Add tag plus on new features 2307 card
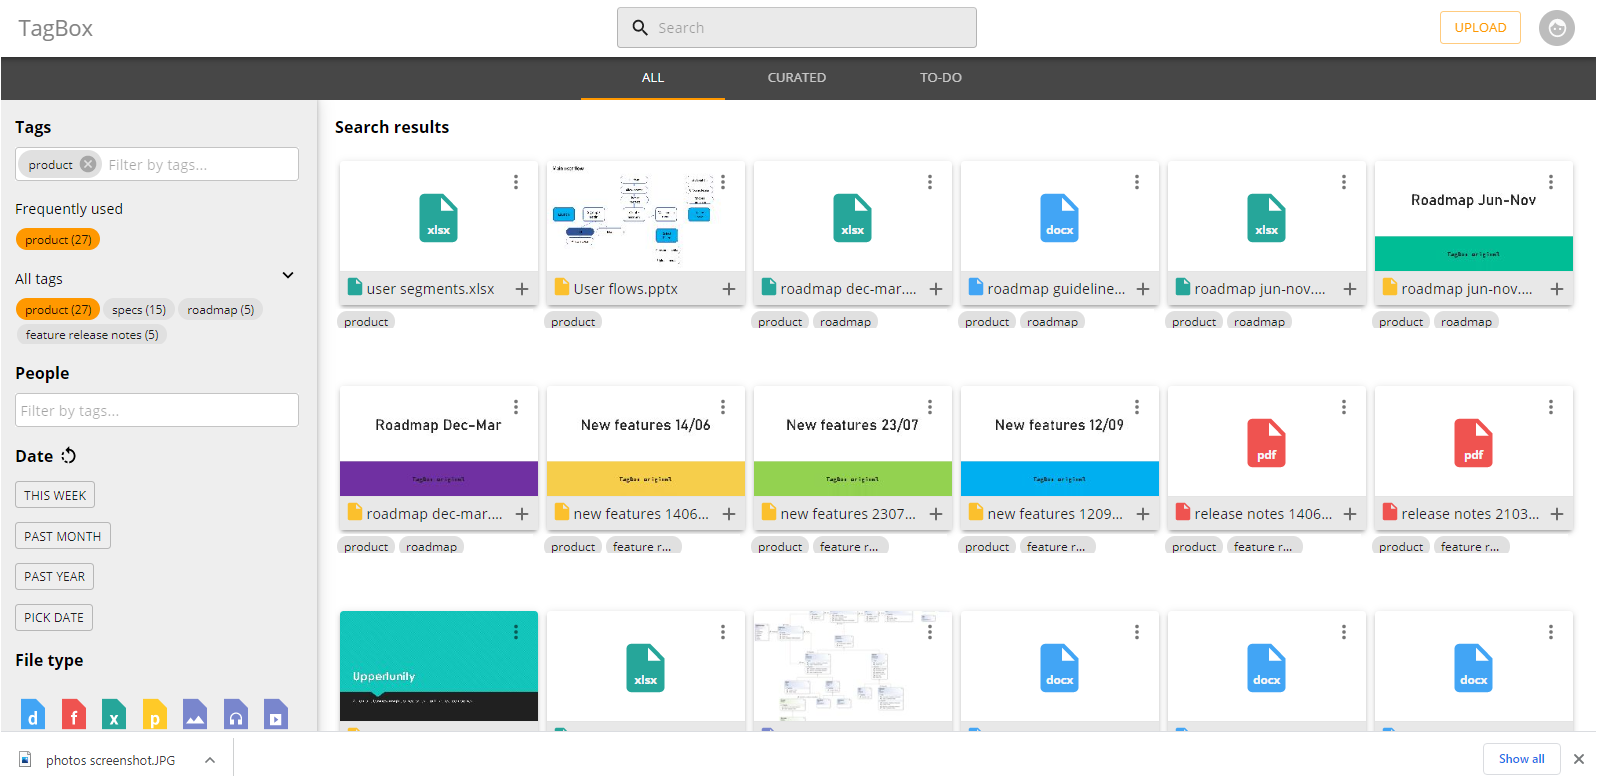The width and height of the screenshot is (1597, 777). coord(936,514)
